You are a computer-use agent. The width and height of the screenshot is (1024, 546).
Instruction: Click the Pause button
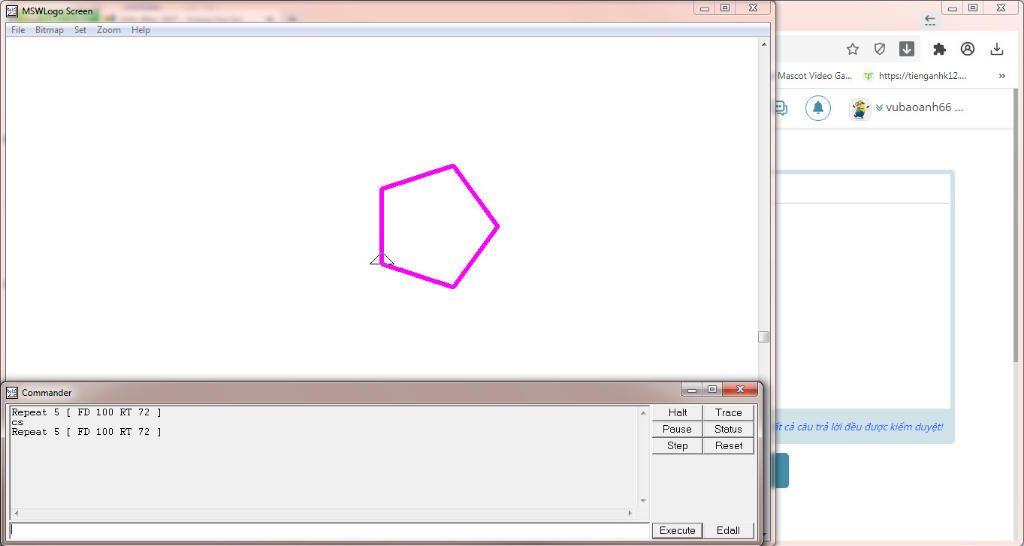point(677,429)
